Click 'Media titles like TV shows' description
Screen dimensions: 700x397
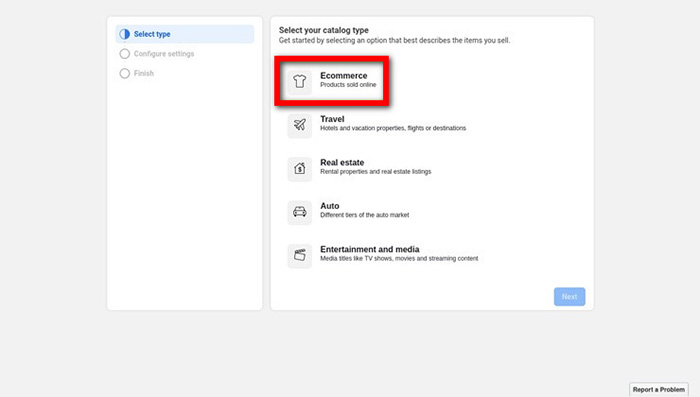pos(399,259)
